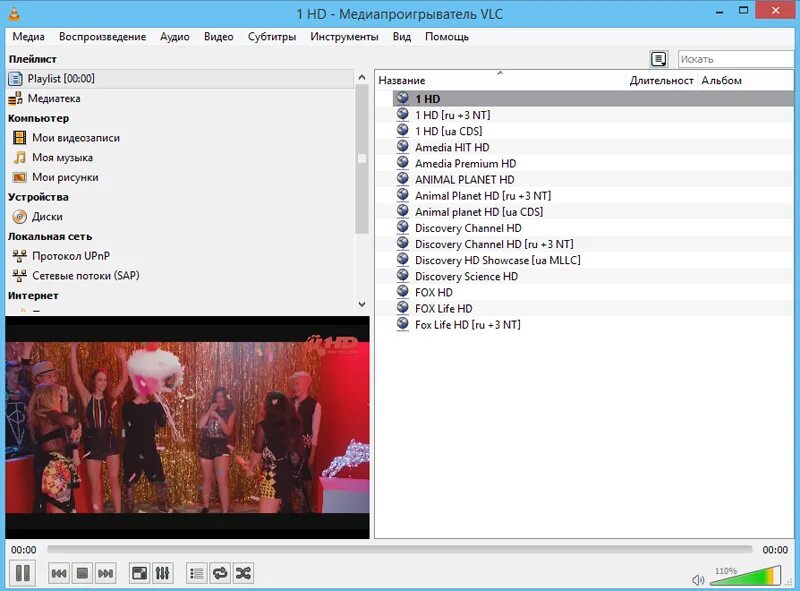800x591 pixels.
Task: Select Discovery Channel HD entry
Action: 593,228
